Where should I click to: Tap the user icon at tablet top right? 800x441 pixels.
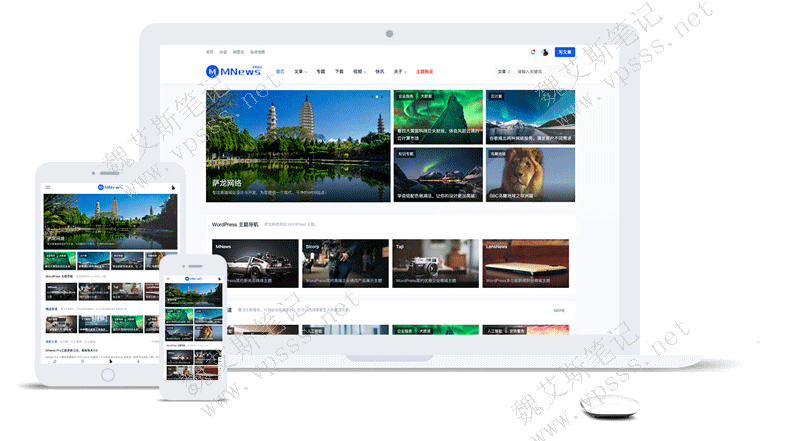pyautogui.click(x=173, y=187)
